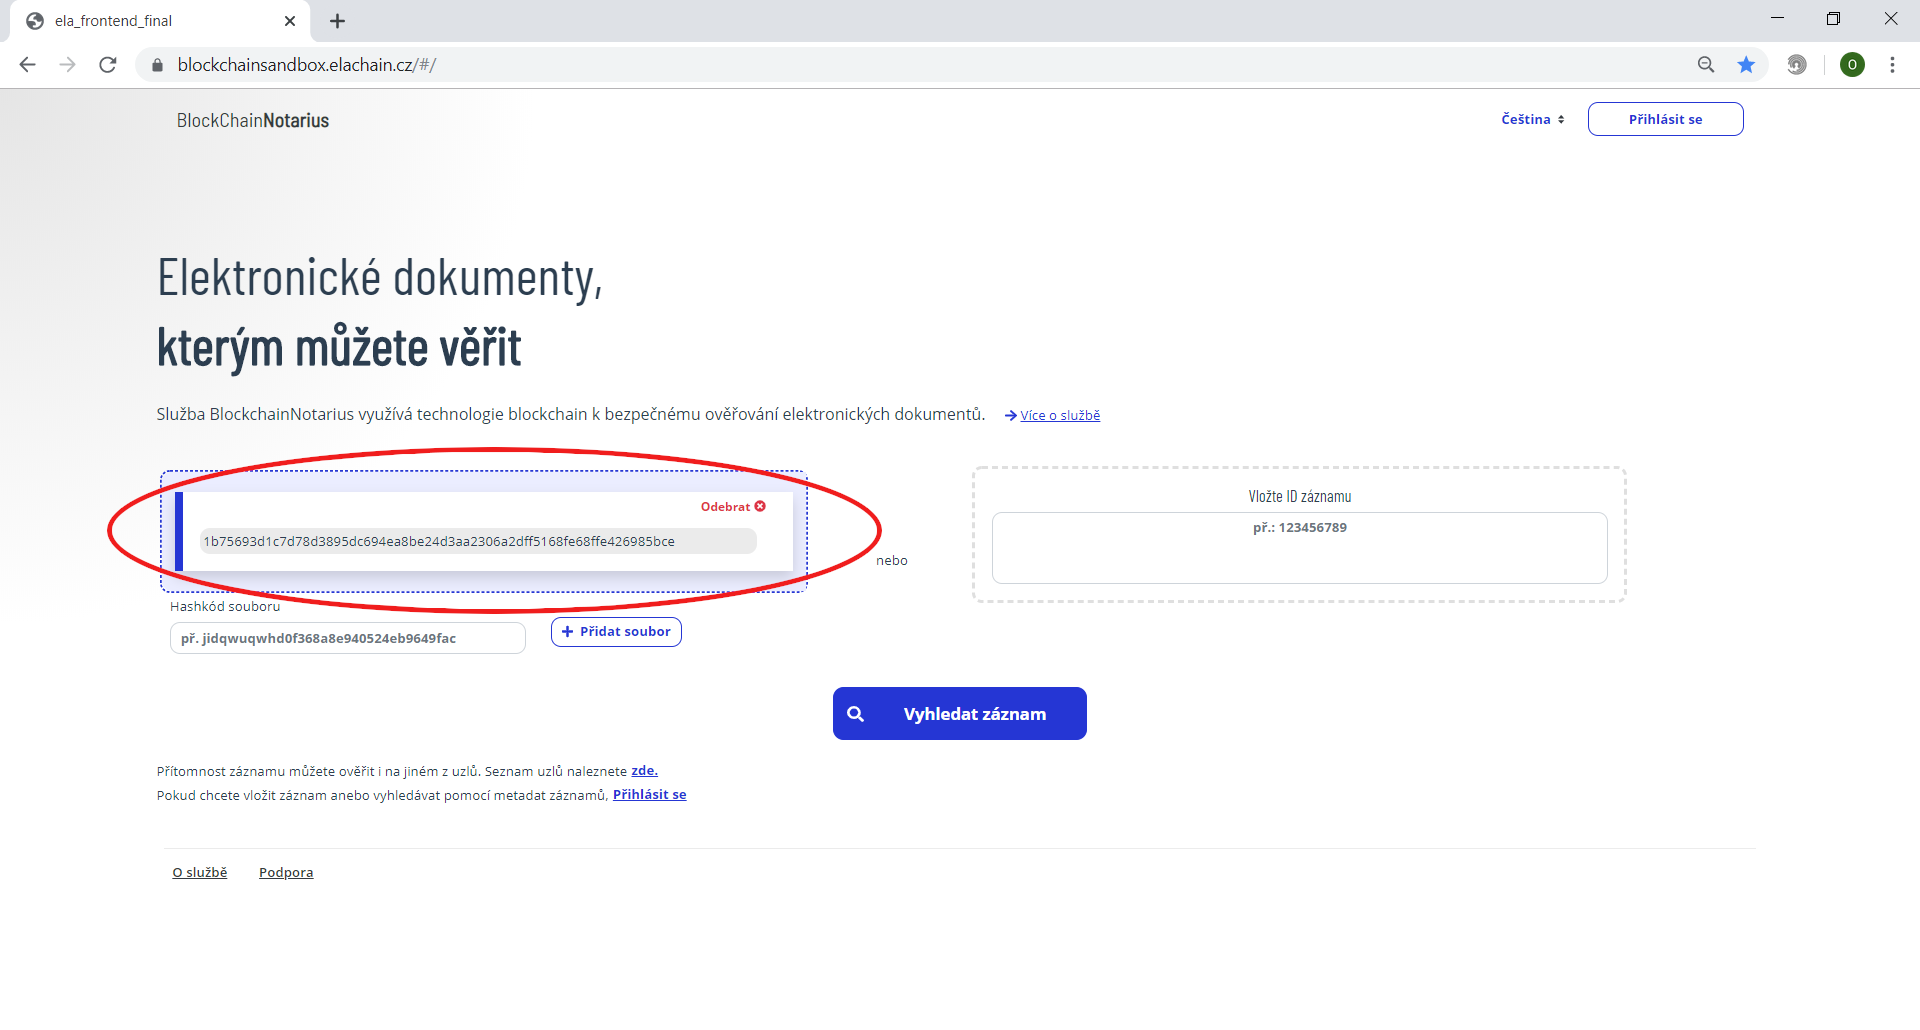Open the Více o službě link

1059,416
